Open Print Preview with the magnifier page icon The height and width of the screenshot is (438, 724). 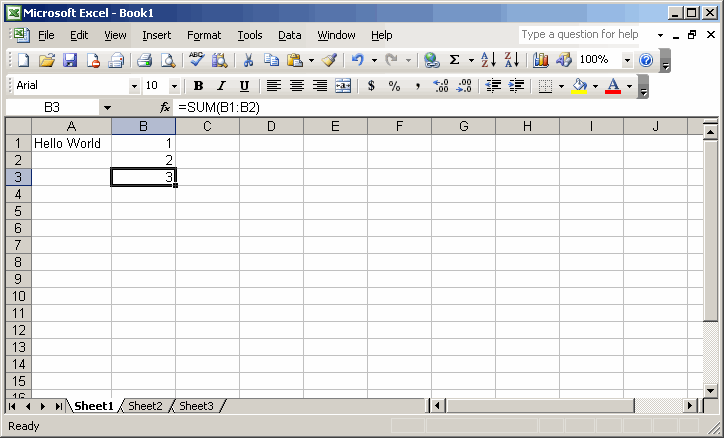(x=168, y=60)
